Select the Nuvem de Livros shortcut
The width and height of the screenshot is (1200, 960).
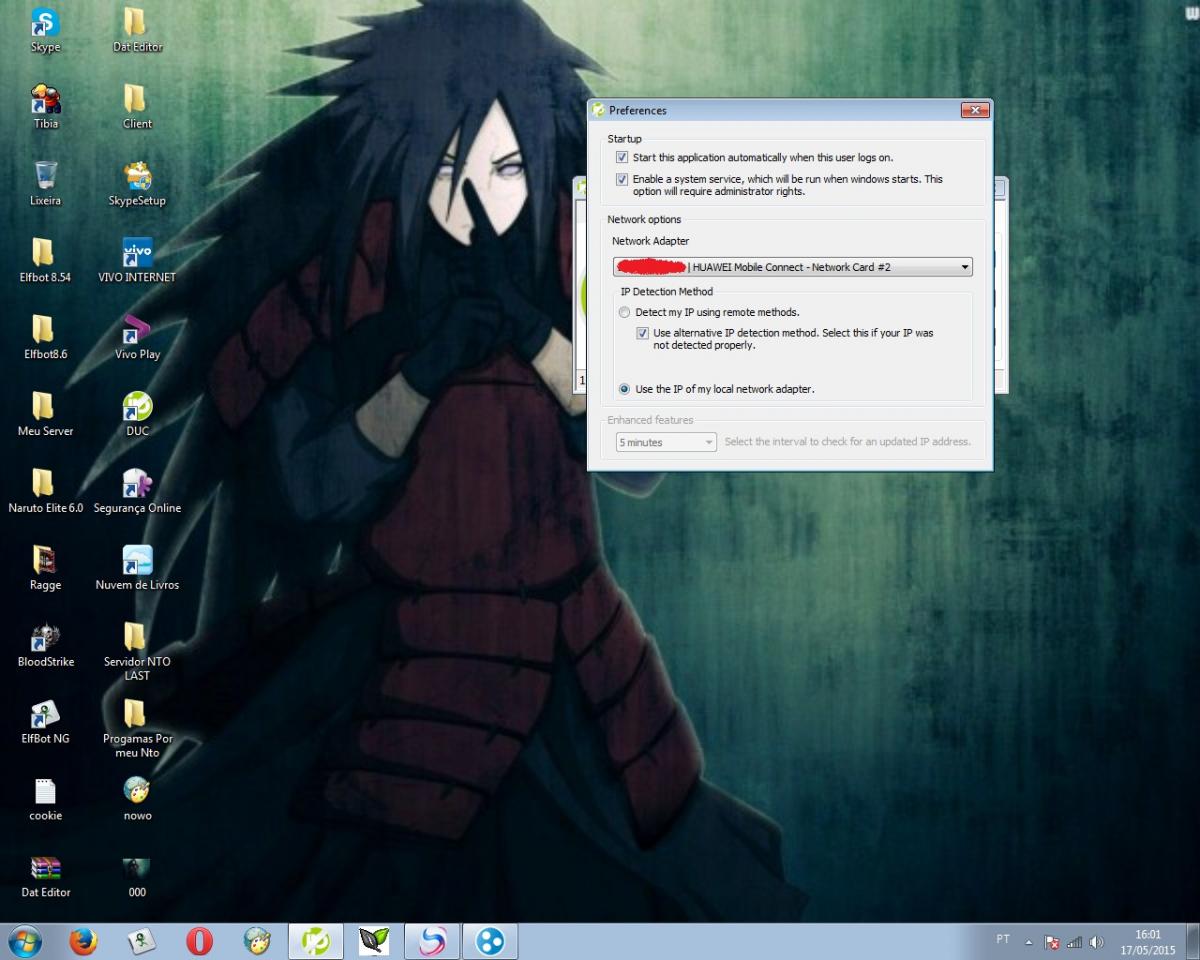(137, 569)
